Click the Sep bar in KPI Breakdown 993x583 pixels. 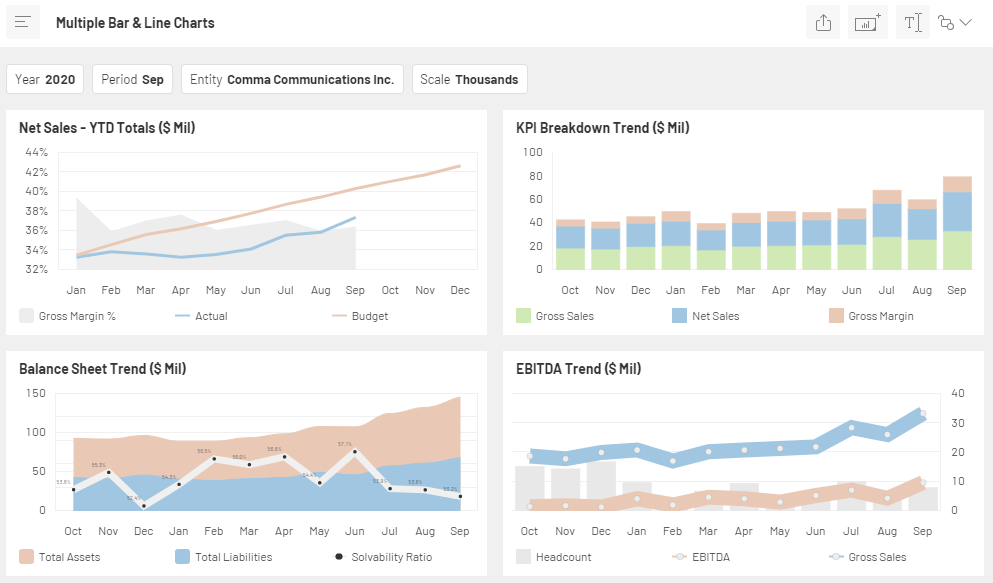957,223
